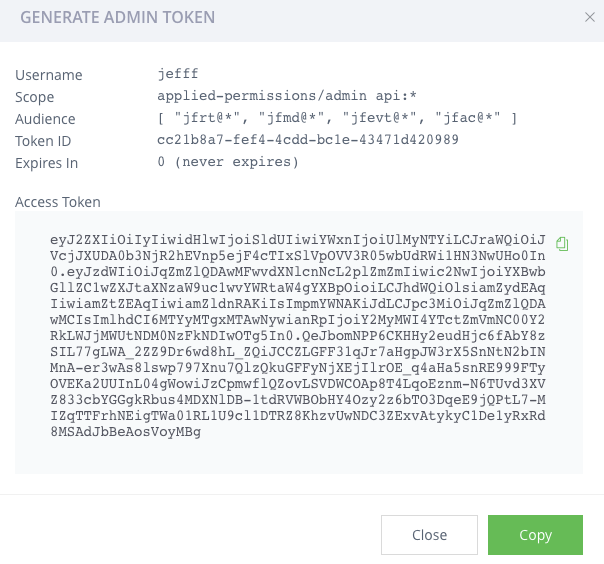604x564 pixels.
Task: Click the token line starting SIL77gLWA
Action: tap(297, 352)
